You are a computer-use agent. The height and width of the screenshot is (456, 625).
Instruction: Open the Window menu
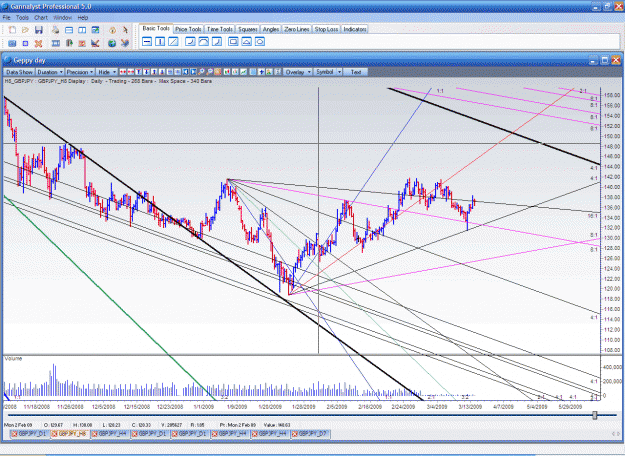tap(62, 18)
